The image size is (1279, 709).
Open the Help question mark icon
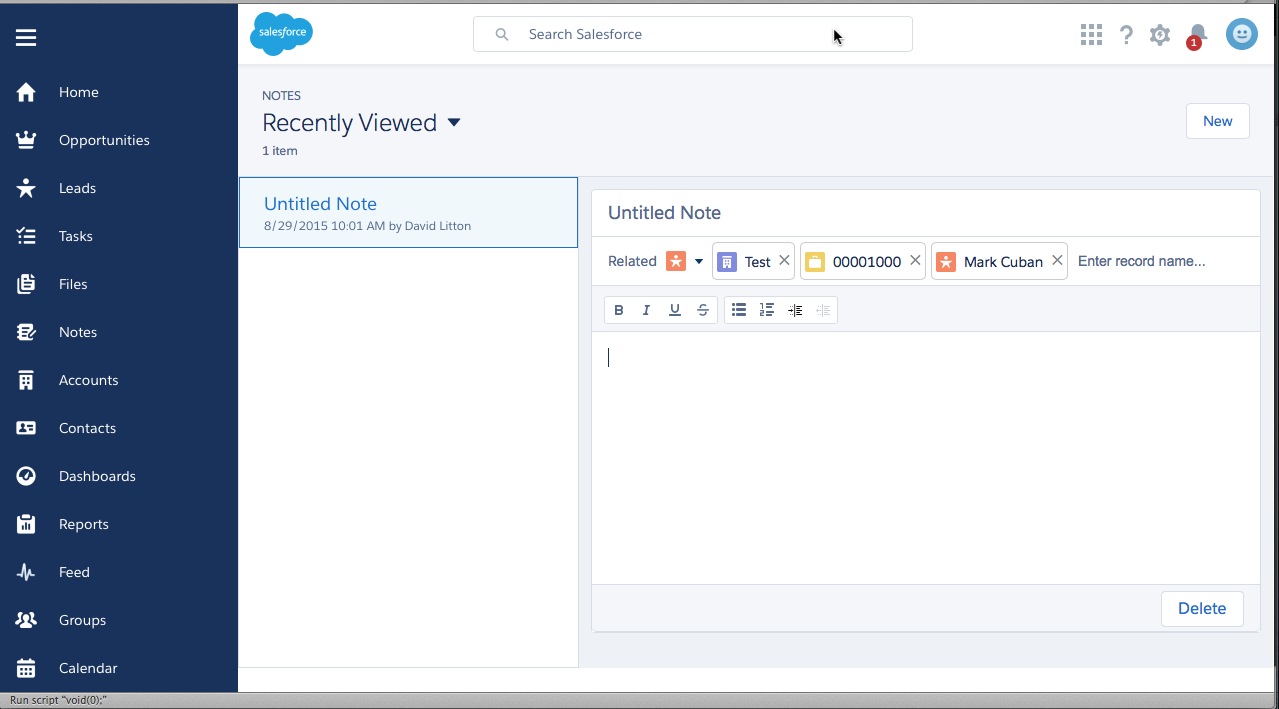point(1126,35)
